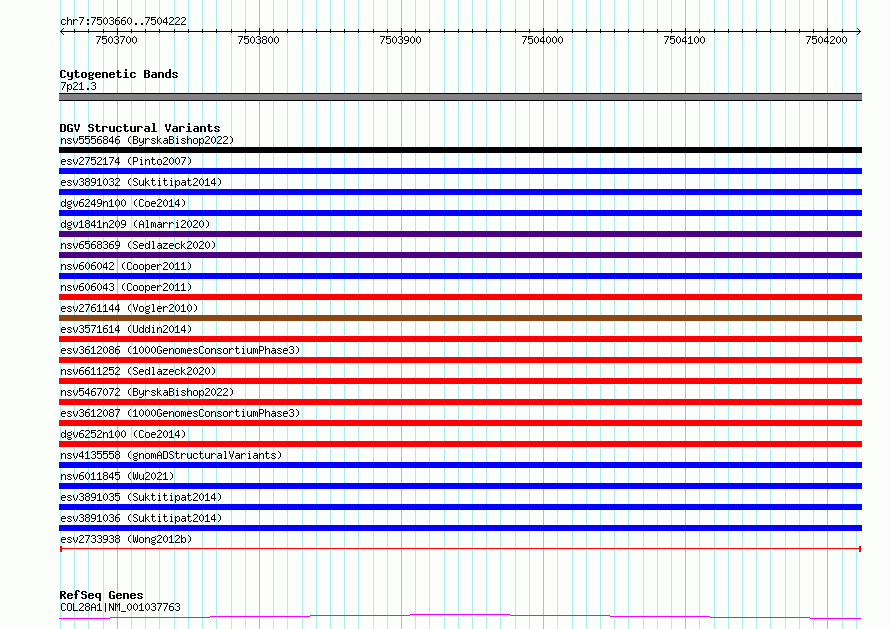Click the red nsv606043 (Cooper2011) bar
Image resolution: width=890 pixels, height=629 pixels.
tap(460, 297)
